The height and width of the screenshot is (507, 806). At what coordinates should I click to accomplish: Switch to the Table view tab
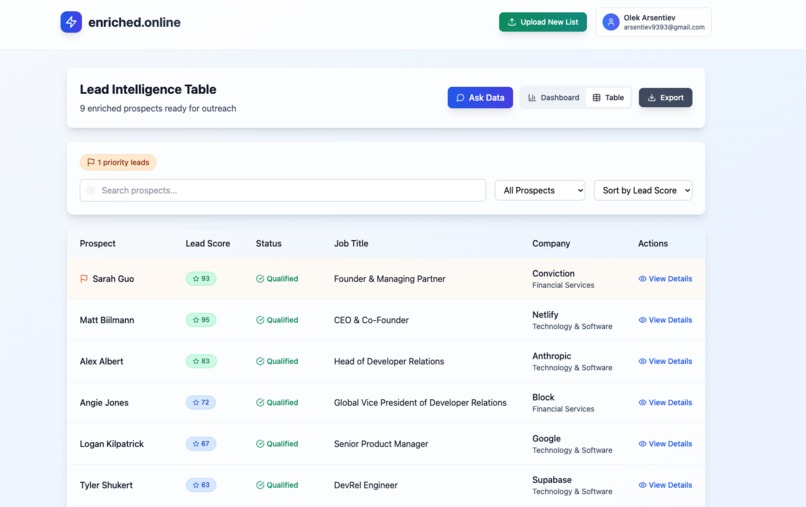coord(608,98)
